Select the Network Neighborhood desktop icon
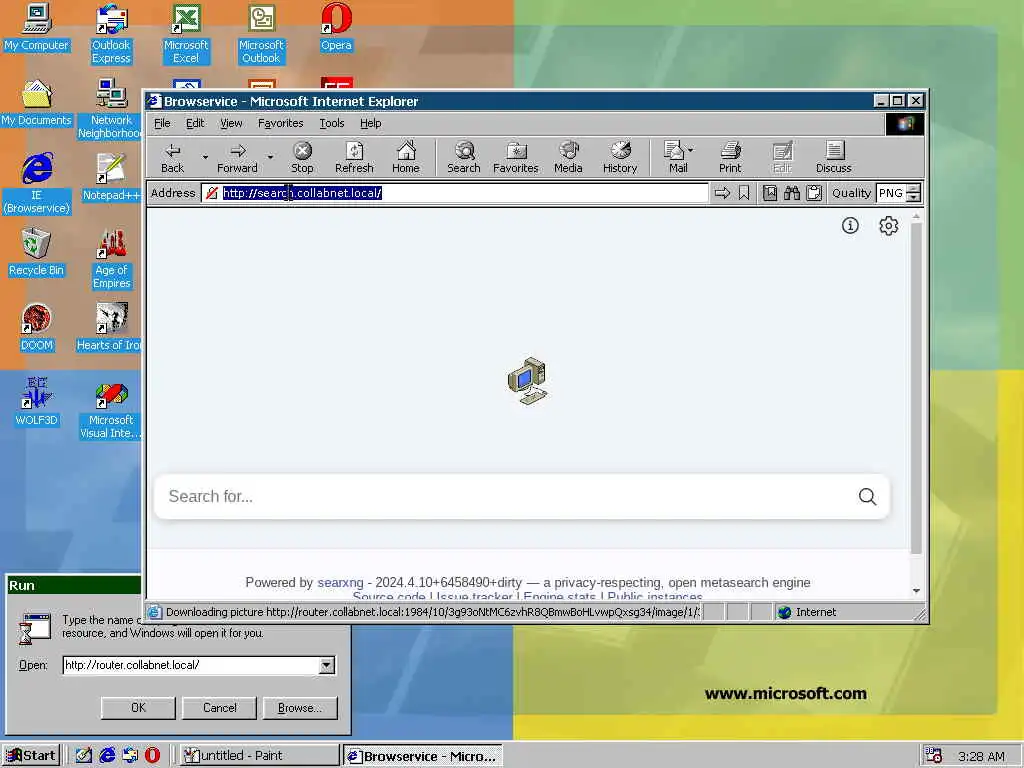 pyautogui.click(x=111, y=109)
